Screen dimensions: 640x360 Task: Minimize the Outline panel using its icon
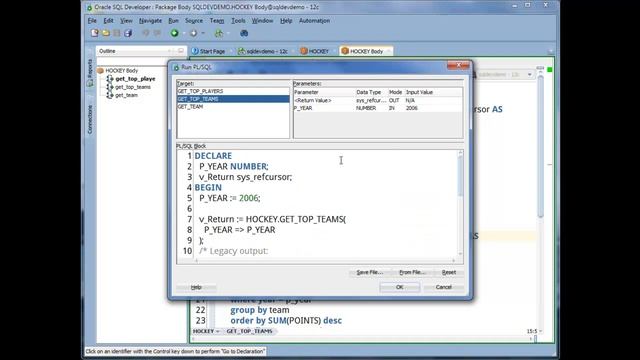(181, 51)
